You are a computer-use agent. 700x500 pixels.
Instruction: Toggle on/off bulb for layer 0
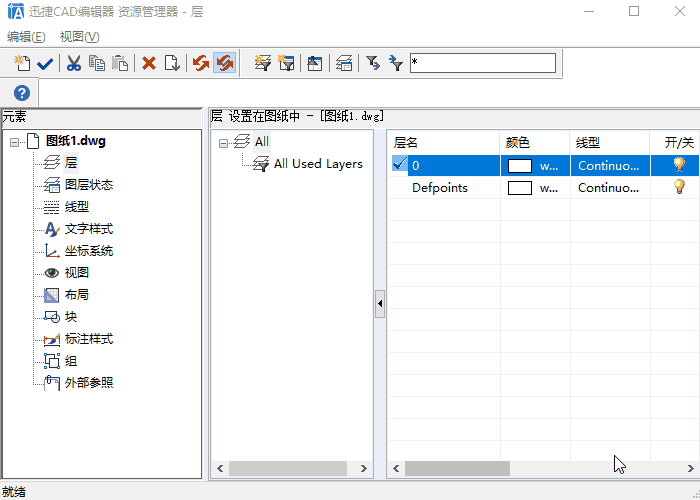tap(678, 164)
